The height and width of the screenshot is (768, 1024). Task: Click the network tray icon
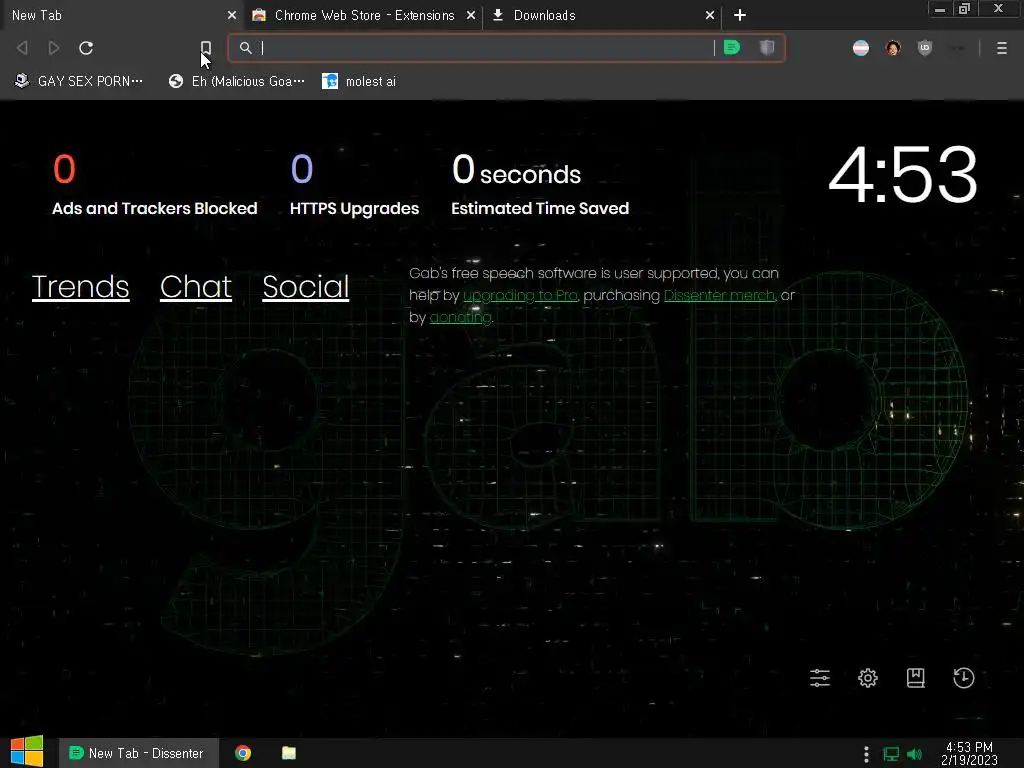(891, 754)
